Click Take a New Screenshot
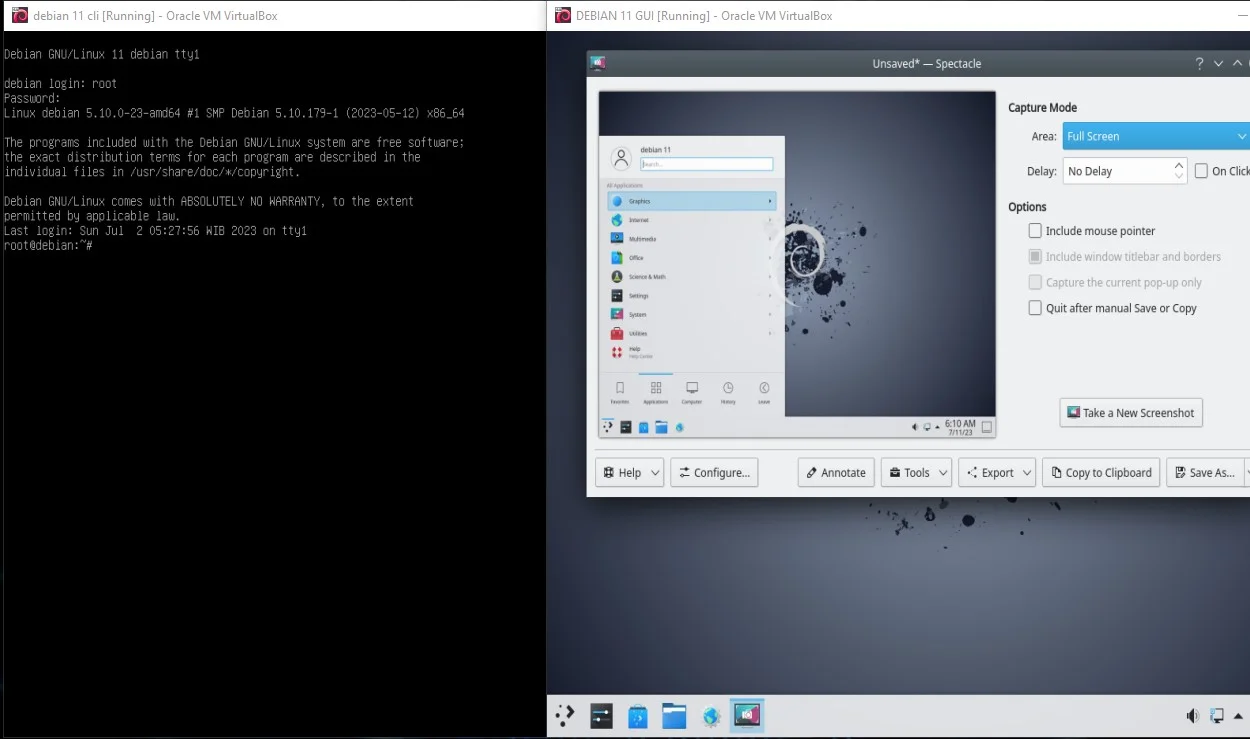 point(1131,413)
